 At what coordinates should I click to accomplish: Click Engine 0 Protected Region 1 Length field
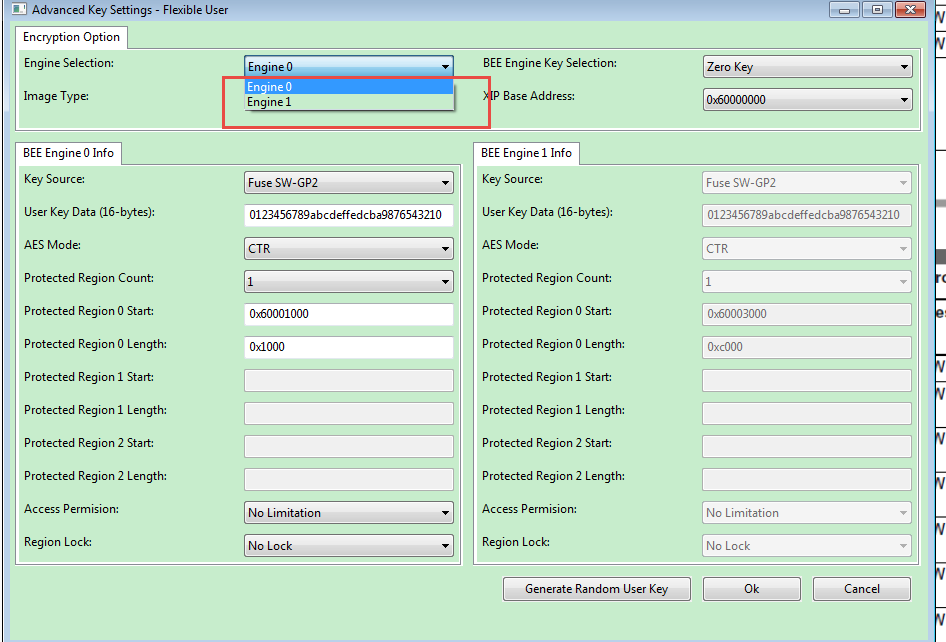click(349, 413)
